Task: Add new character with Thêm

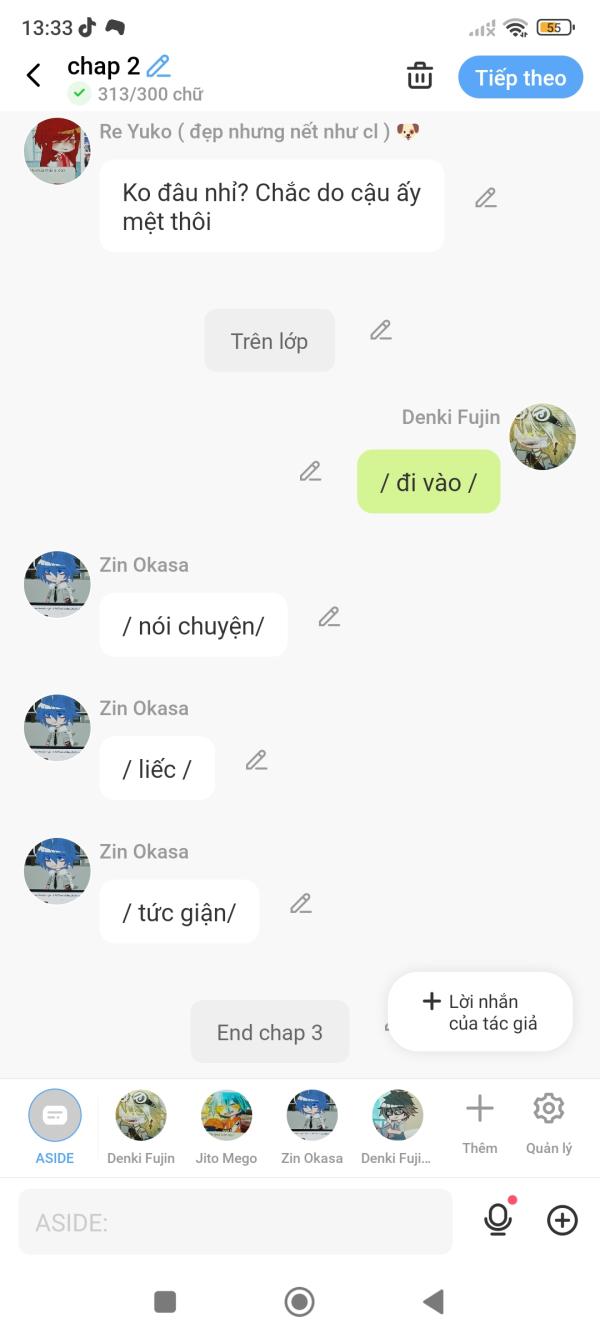Action: pyautogui.click(x=480, y=1123)
